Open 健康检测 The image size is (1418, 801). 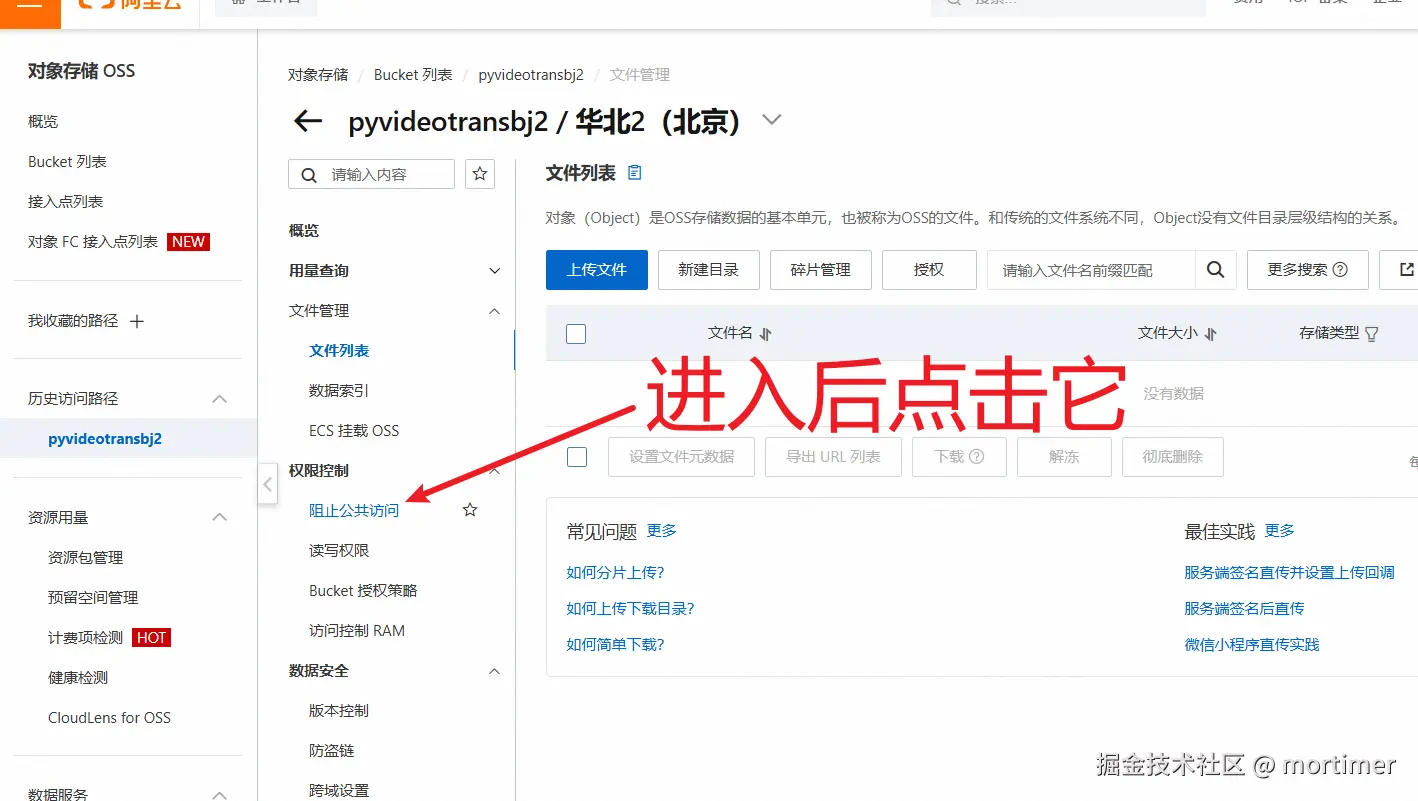click(78, 677)
